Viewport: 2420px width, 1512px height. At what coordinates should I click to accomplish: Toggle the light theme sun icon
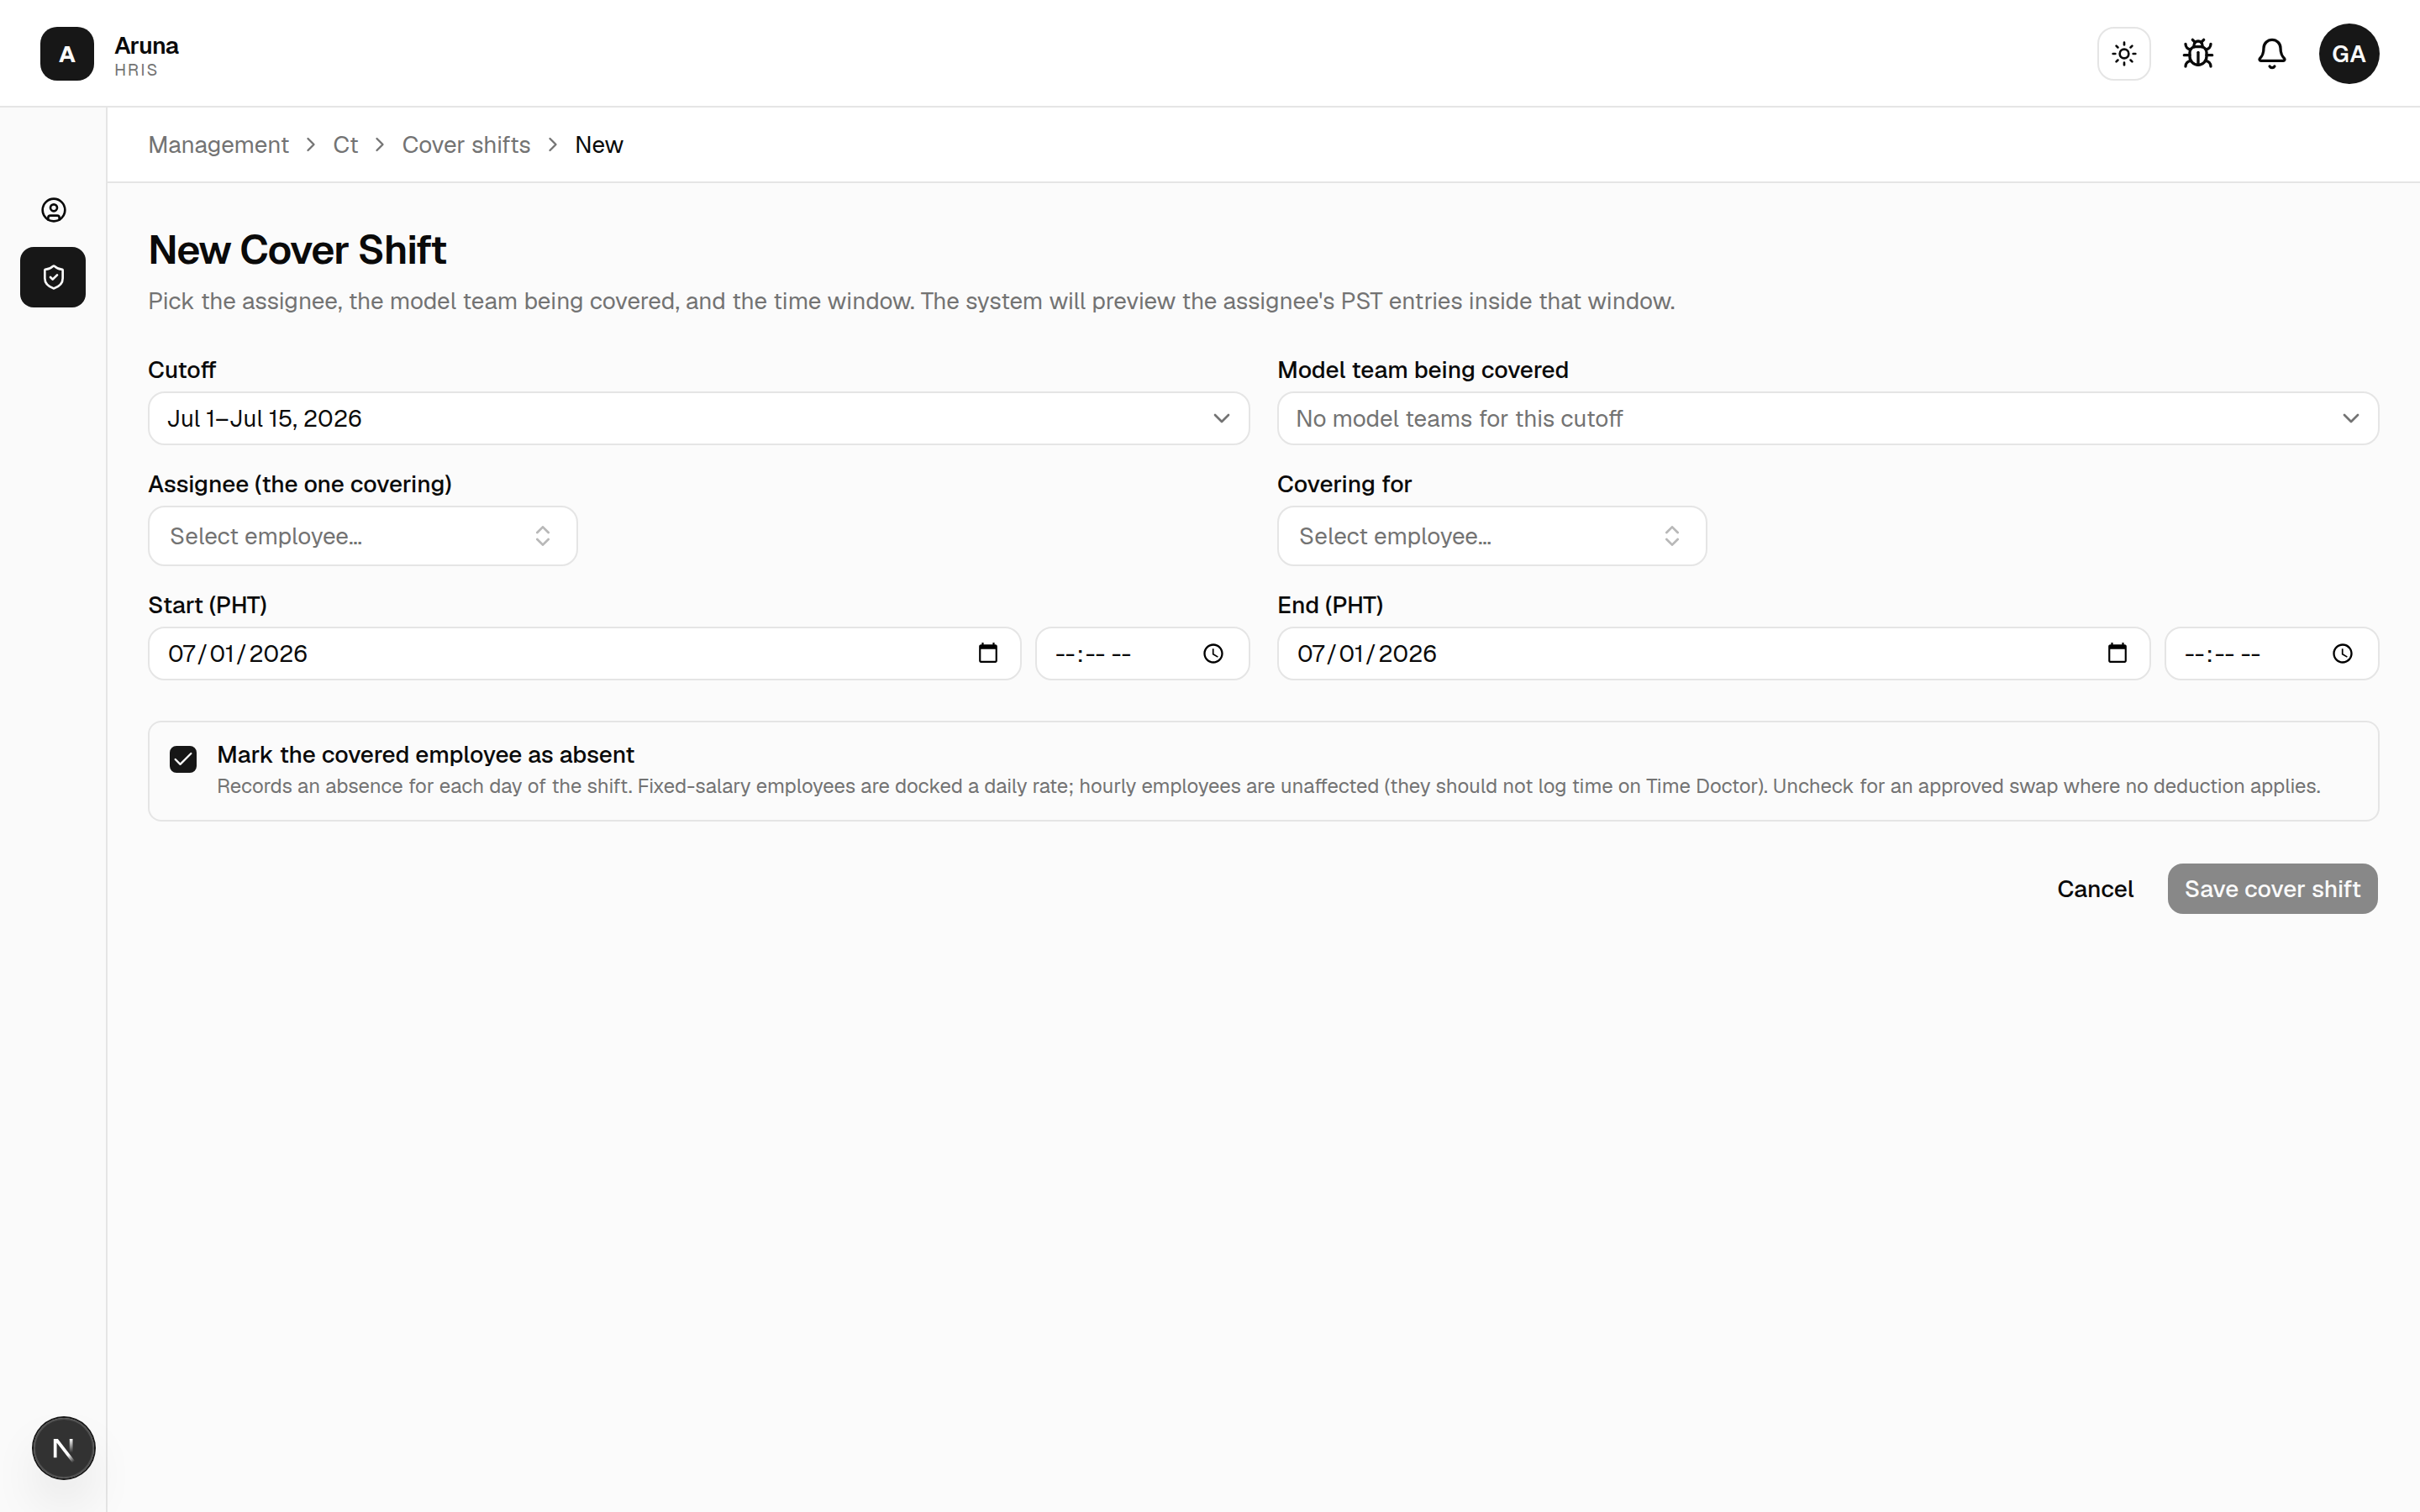click(2124, 54)
